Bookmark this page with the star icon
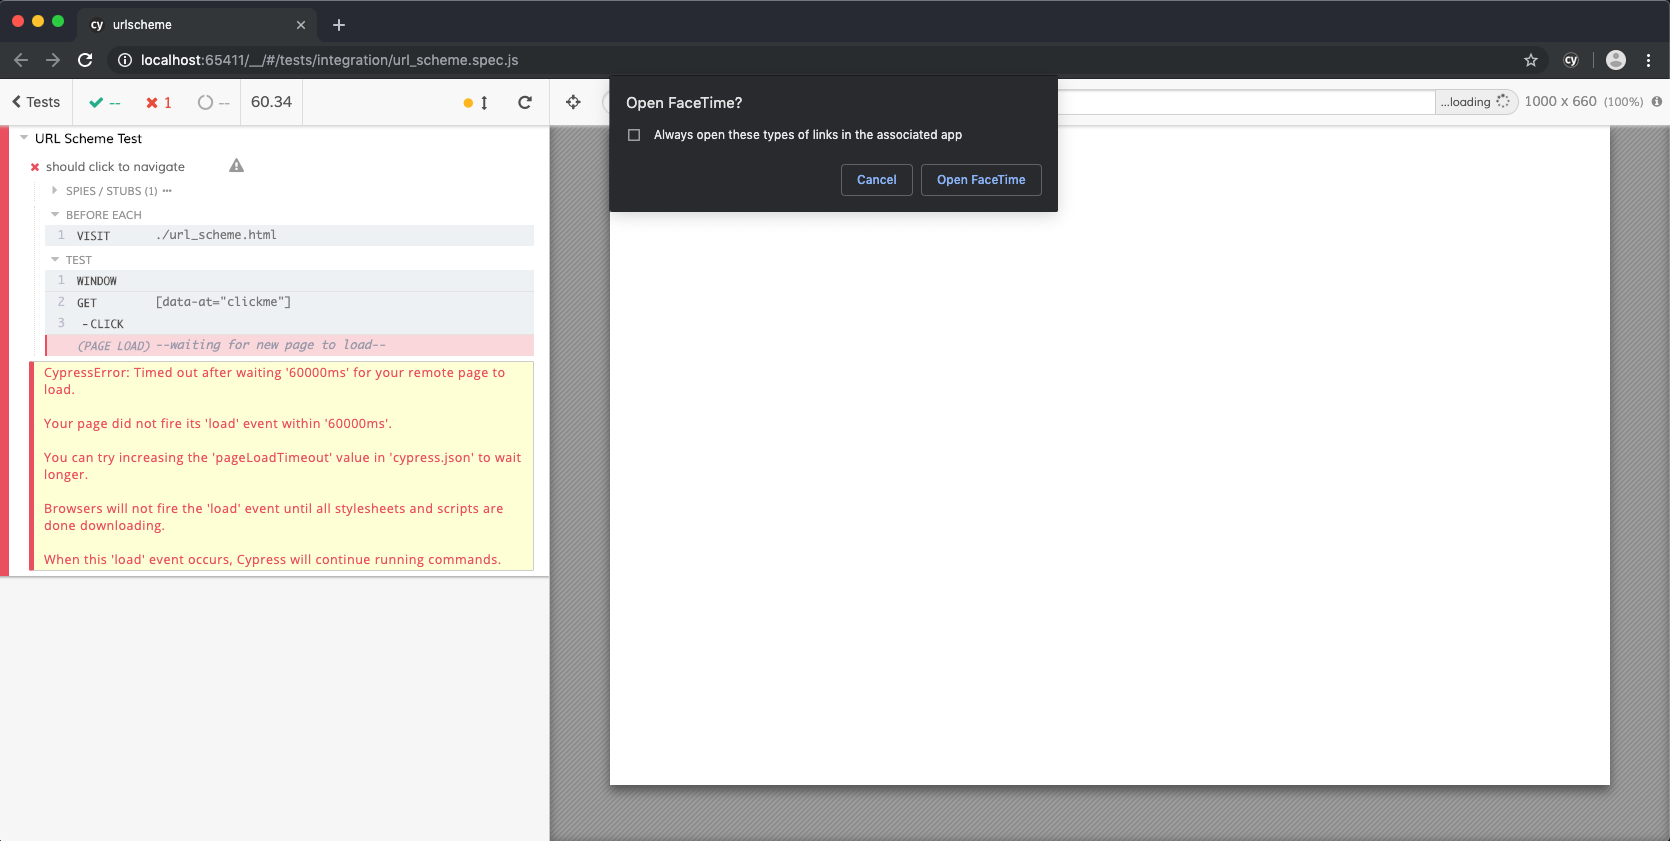1670x841 pixels. click(1530, 60)
